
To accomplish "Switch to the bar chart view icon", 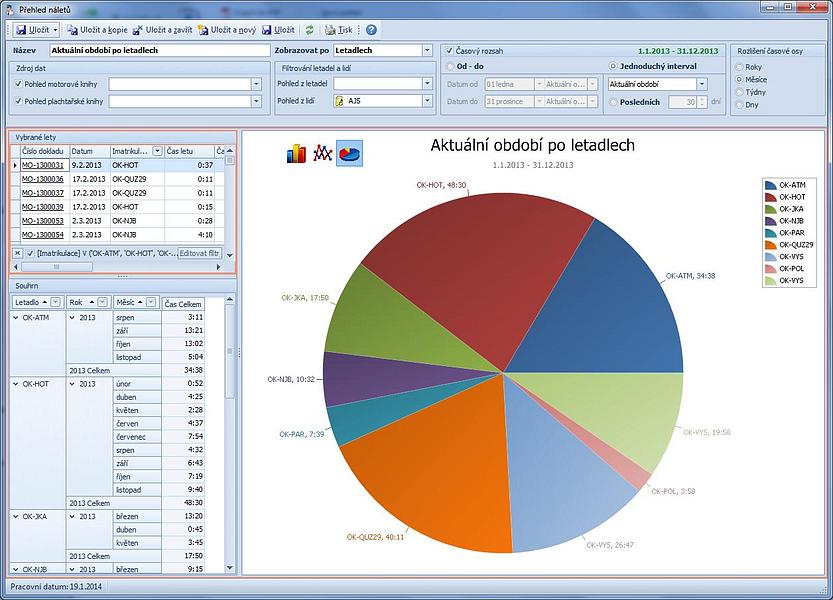I will (297, 153).
